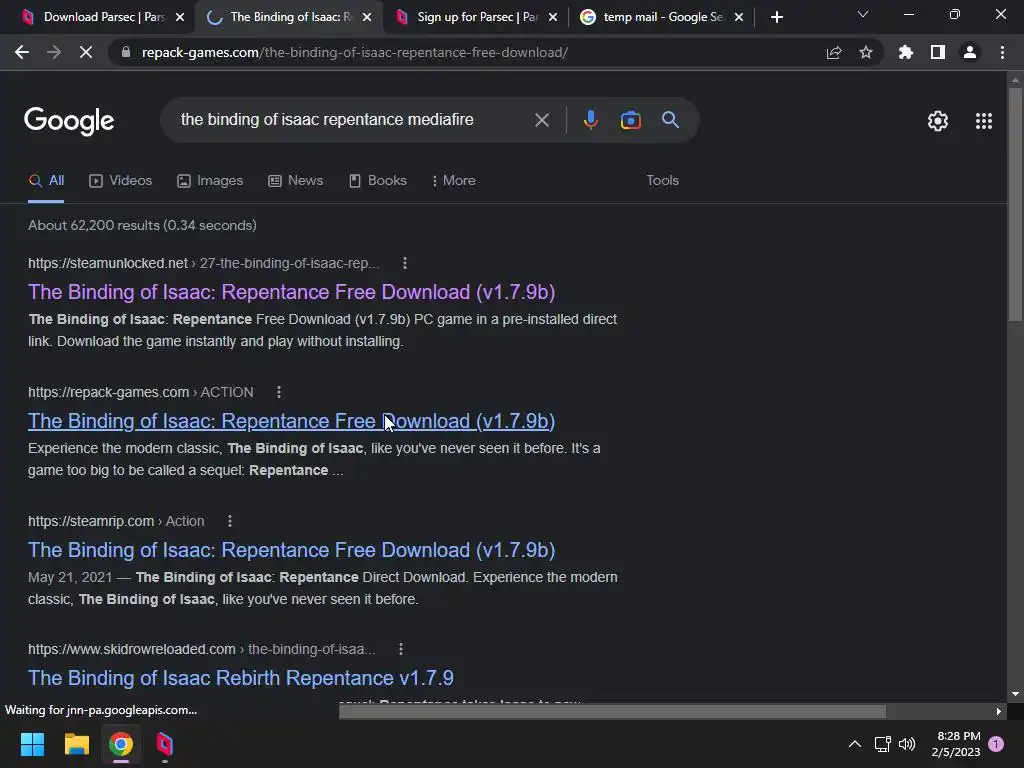The width and height of the screenshot is (1024, 768).
Task: Click the scroll down arrow
Action: tap(1015, 694)
